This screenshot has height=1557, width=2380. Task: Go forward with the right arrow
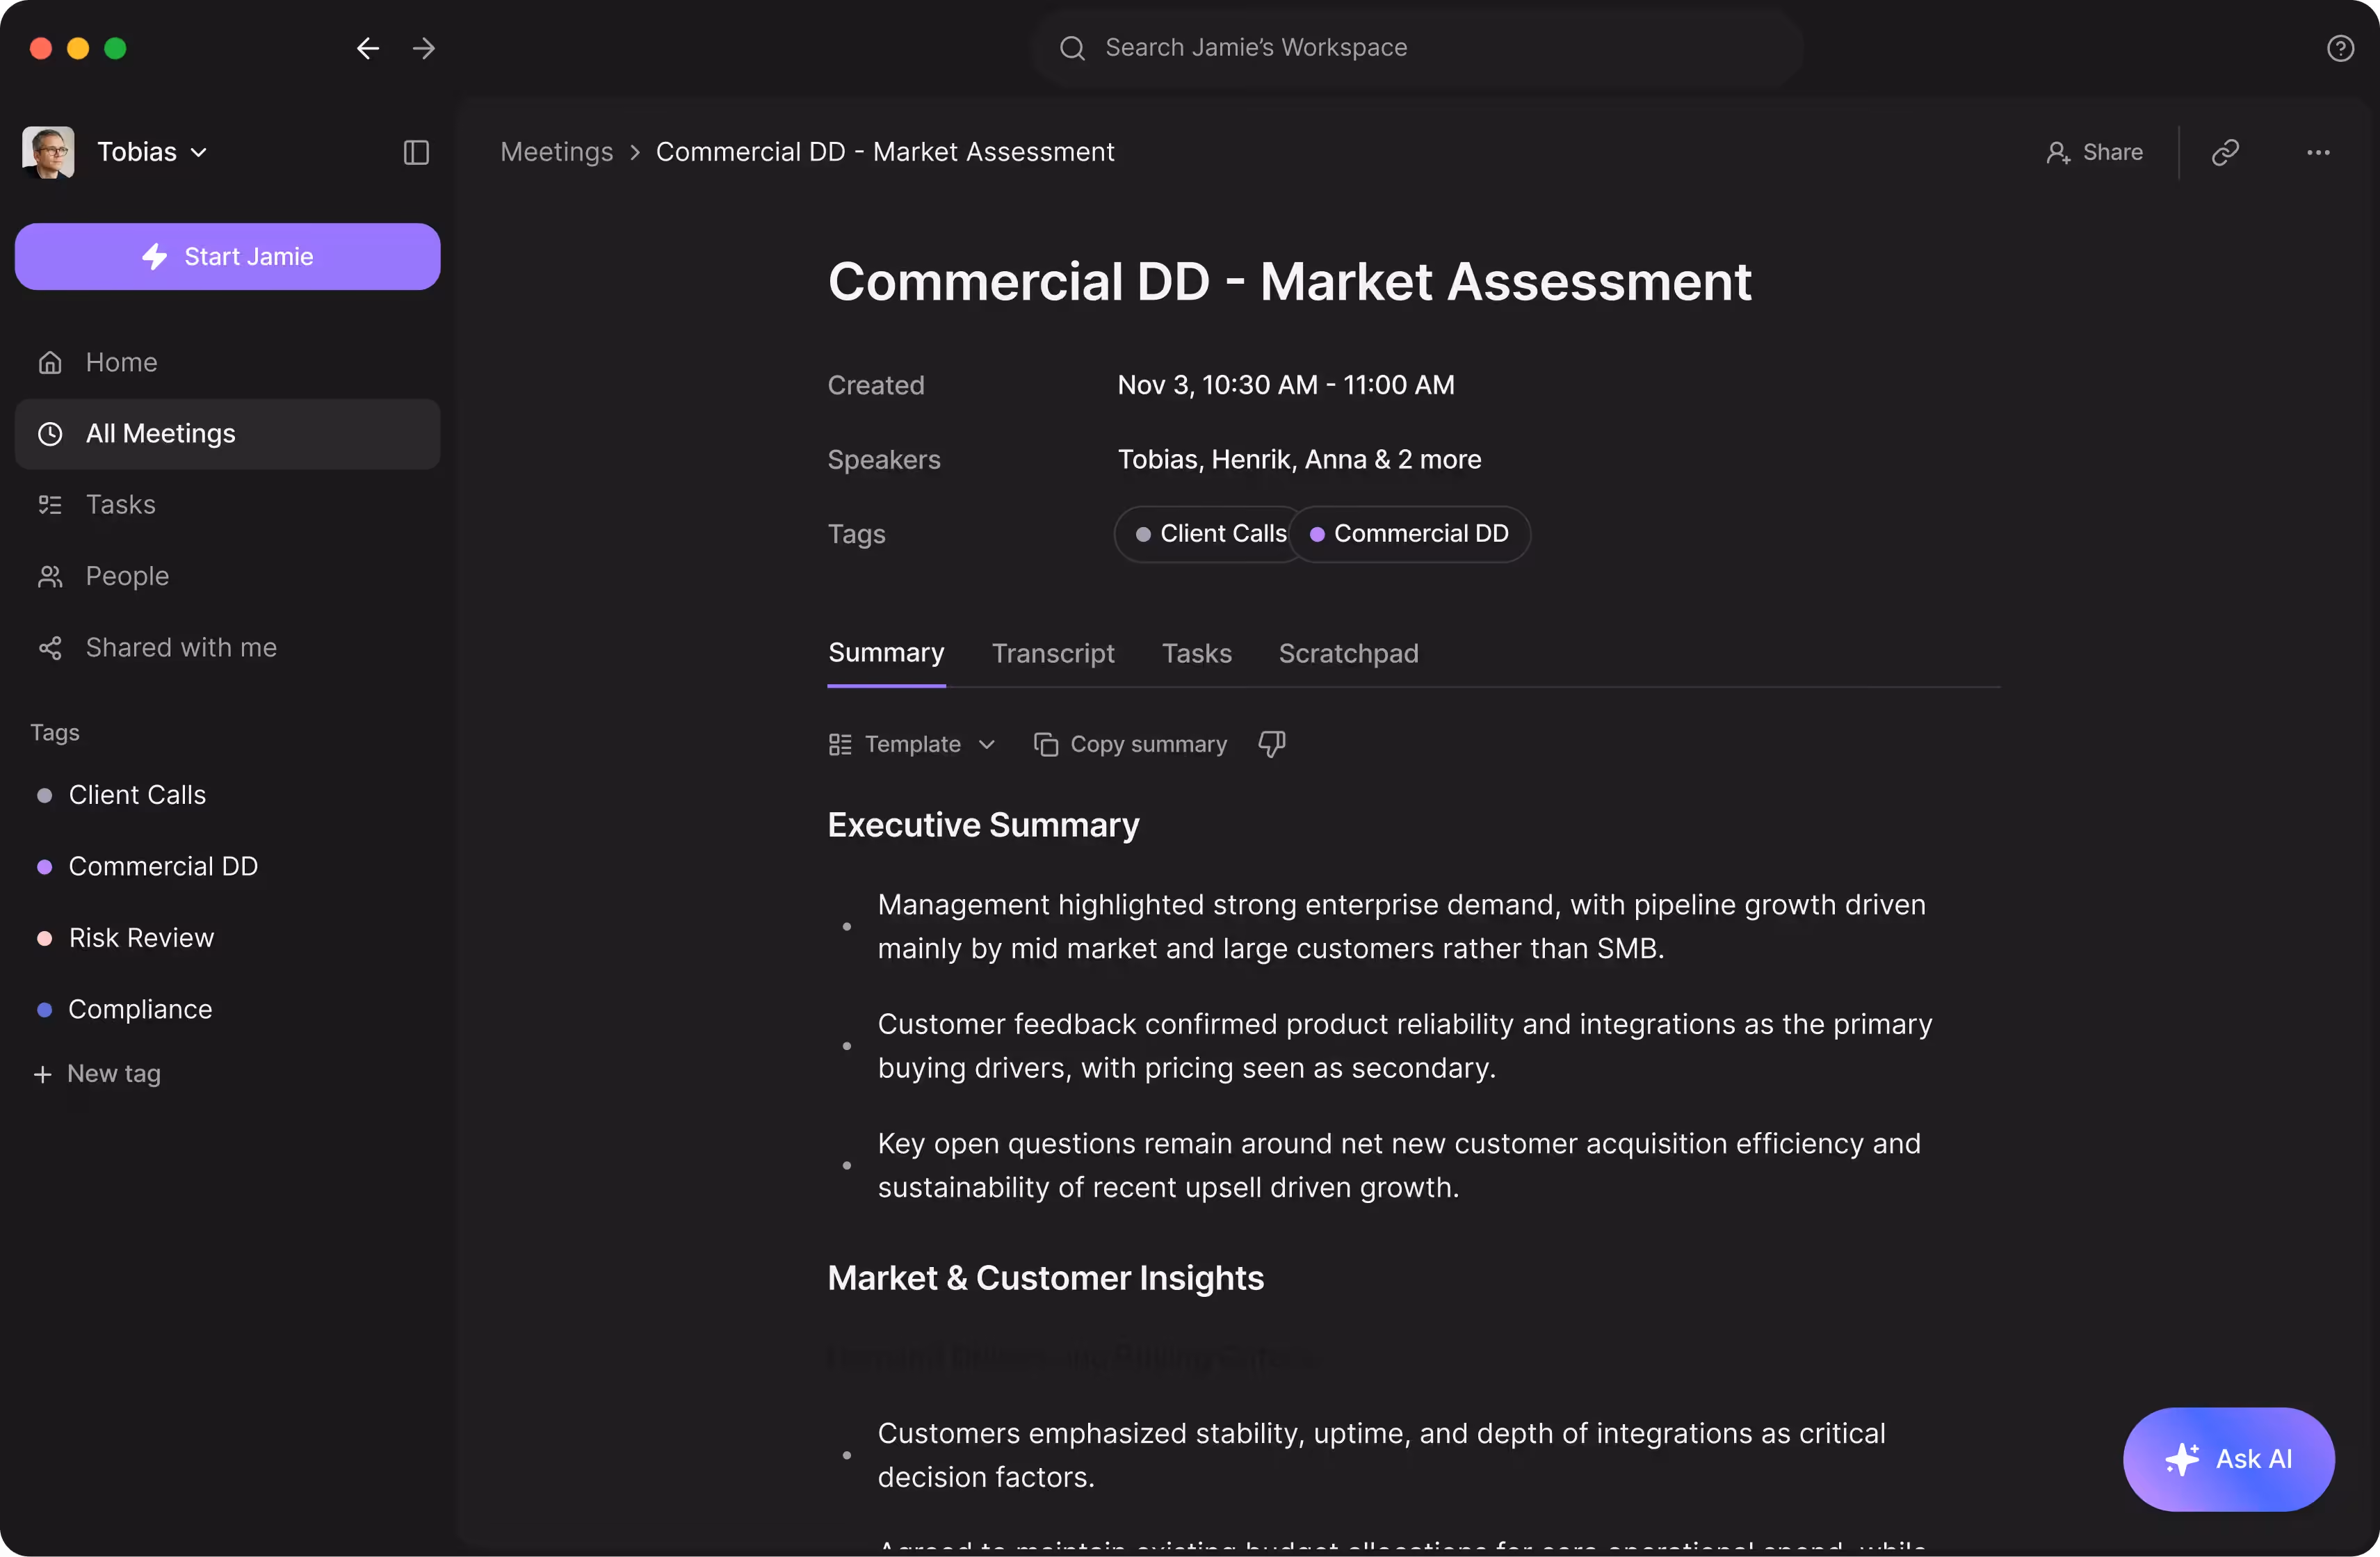click(424, 48)
